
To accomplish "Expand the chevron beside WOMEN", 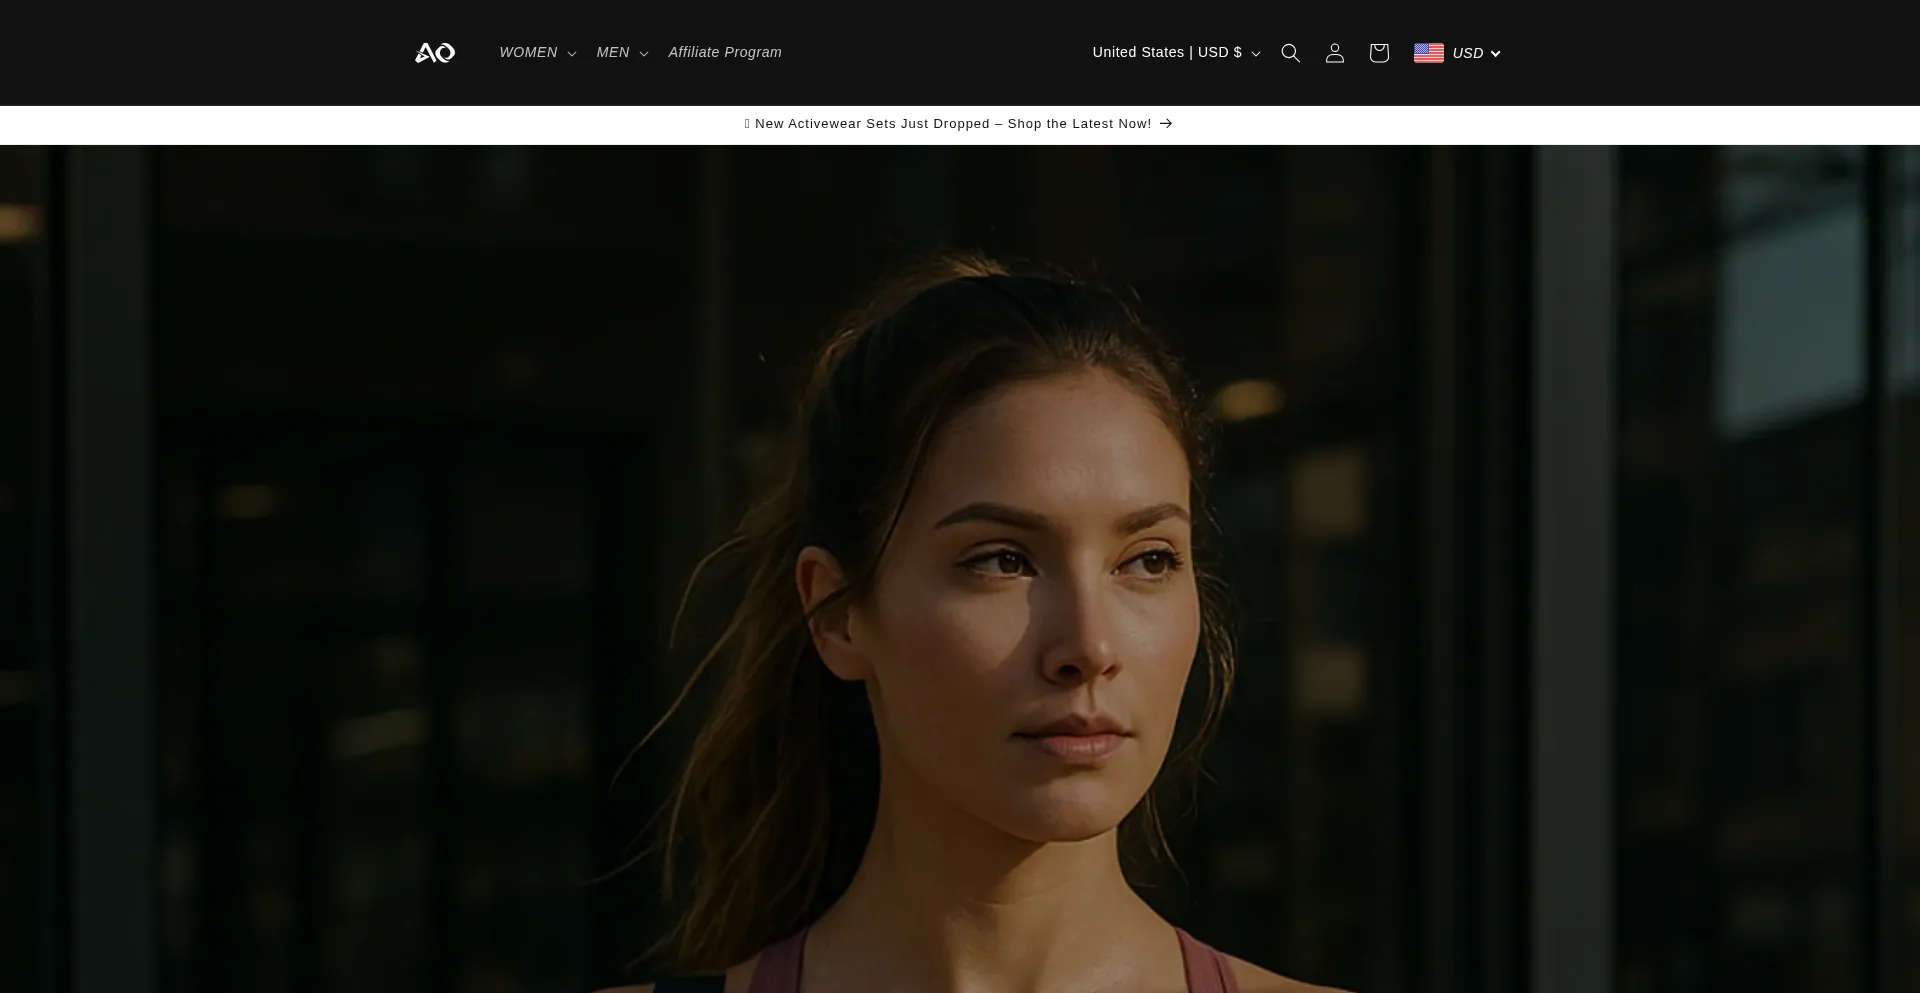I will click(x=572, y=54).
